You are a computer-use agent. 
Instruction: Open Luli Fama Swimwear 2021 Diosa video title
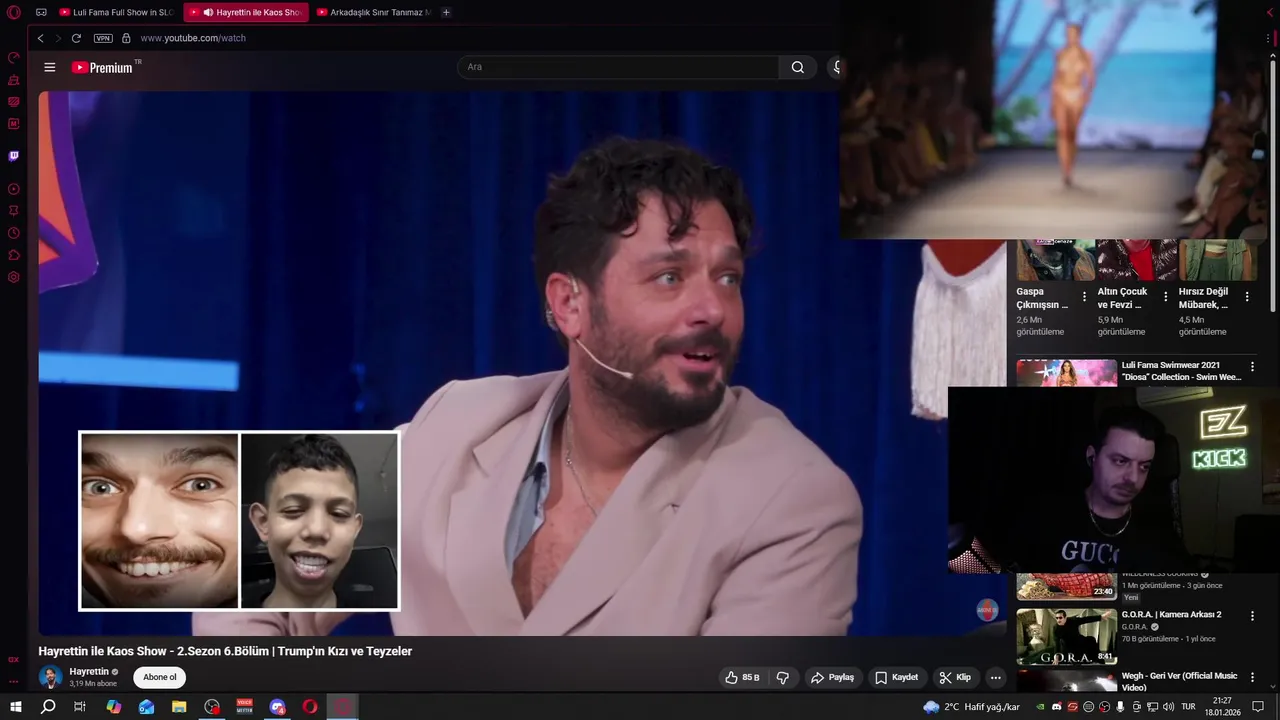[x=1181, y=371]
